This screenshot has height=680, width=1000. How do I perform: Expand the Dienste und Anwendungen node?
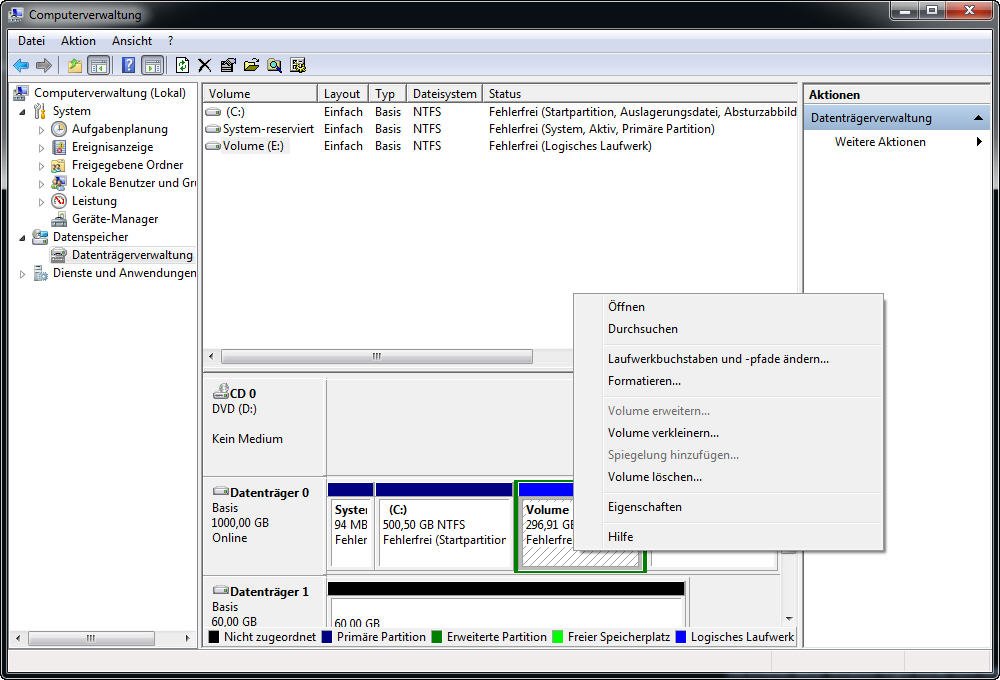coord(22,274)
